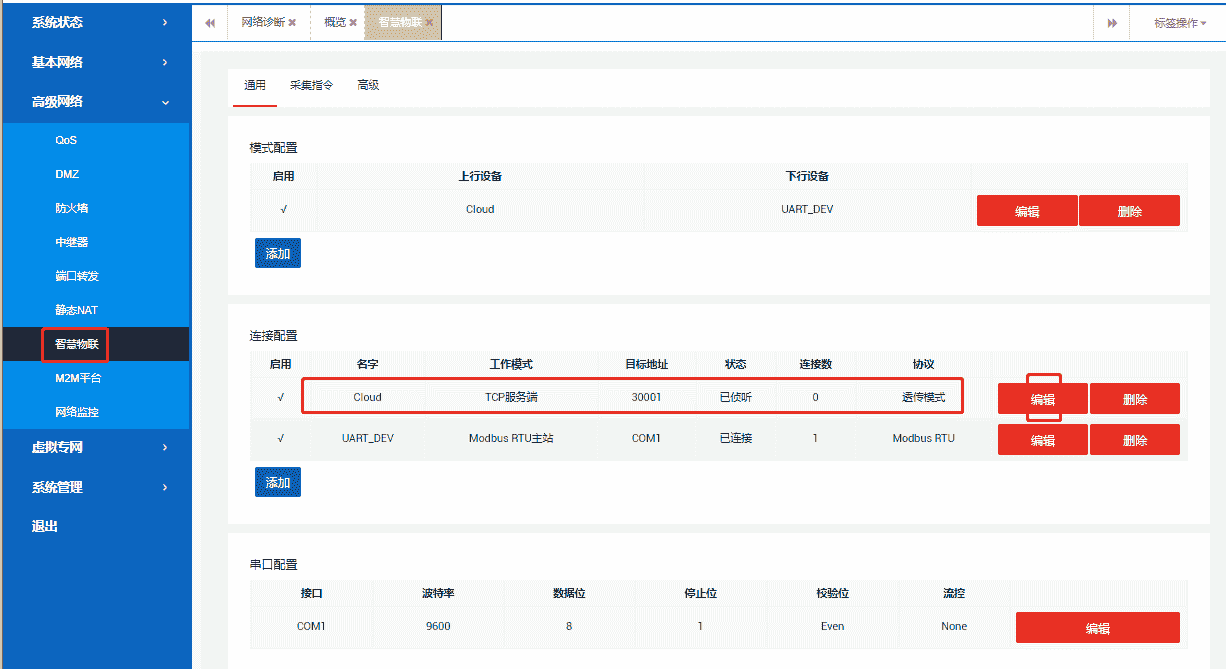Close the 概览 tab
The image size is (1226, 669).
tap(353, 23)
